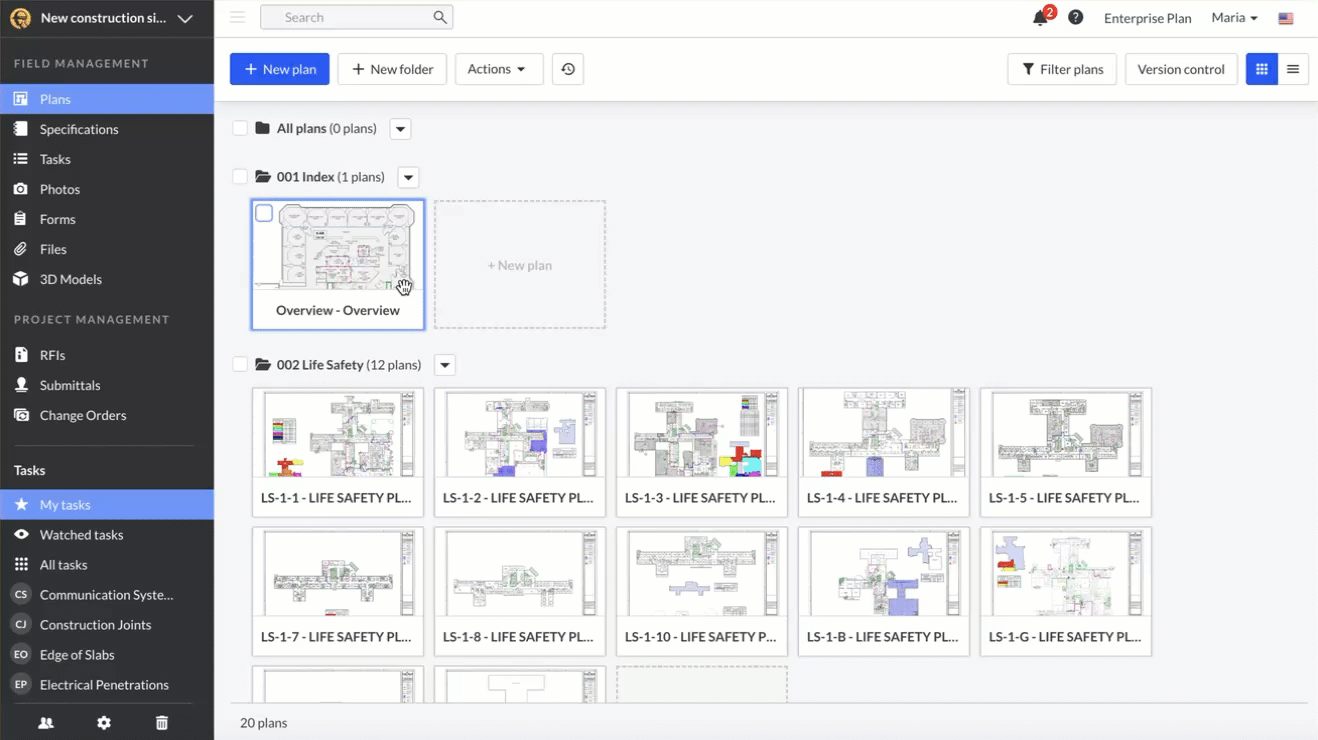Open the Actions dropdown

coord(499,69)
